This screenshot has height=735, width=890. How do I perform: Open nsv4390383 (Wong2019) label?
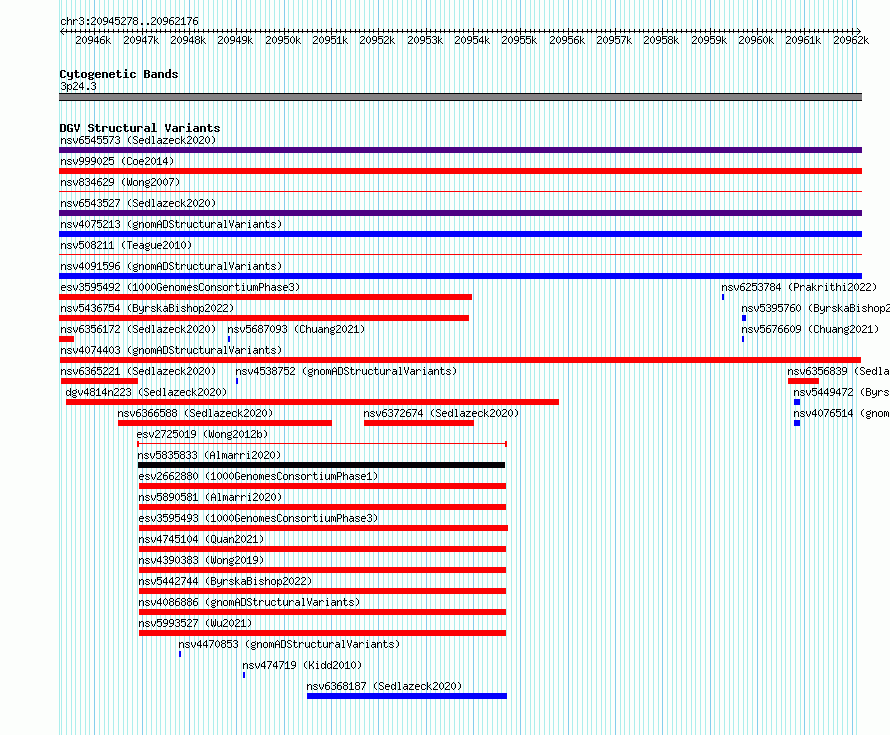coord(201,560)
